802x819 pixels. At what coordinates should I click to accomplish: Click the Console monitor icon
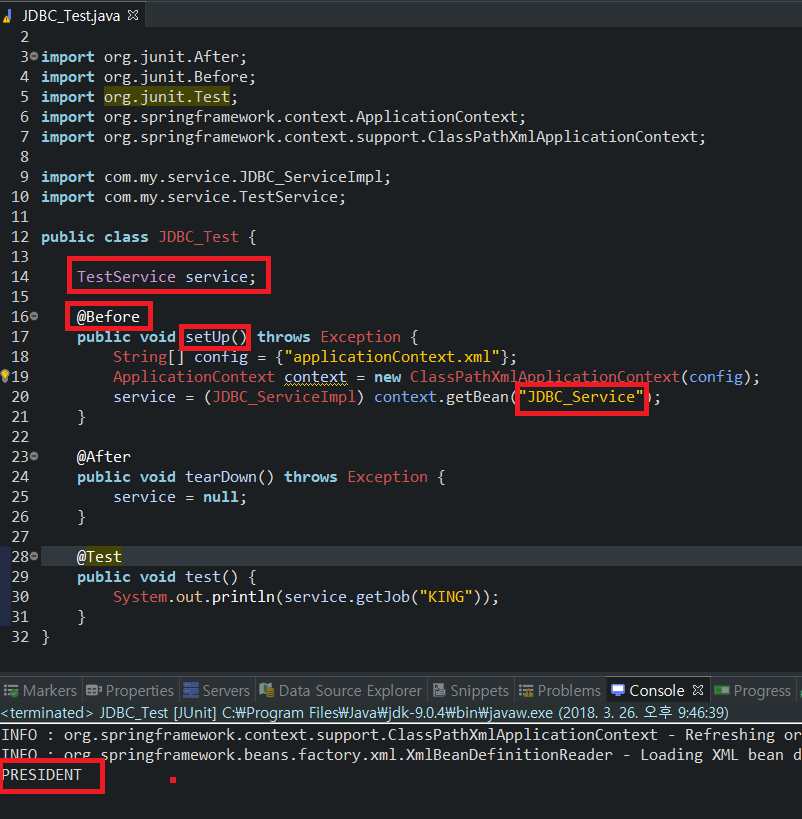click(x=618, y=690)
